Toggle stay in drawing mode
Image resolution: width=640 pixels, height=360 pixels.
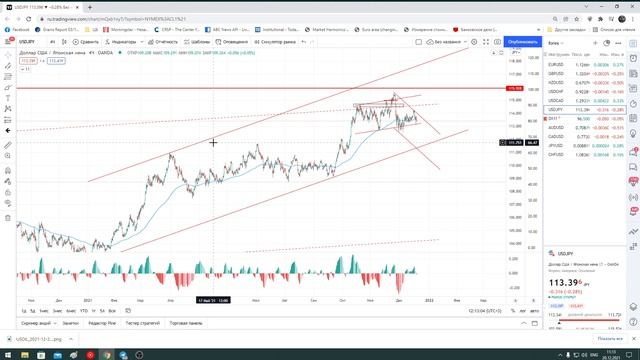(8, 182)
